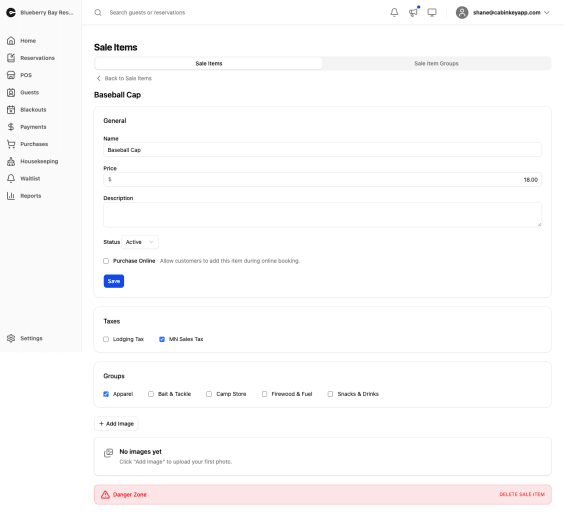
Task: Click the Settings gear icon
Action: 11,338
